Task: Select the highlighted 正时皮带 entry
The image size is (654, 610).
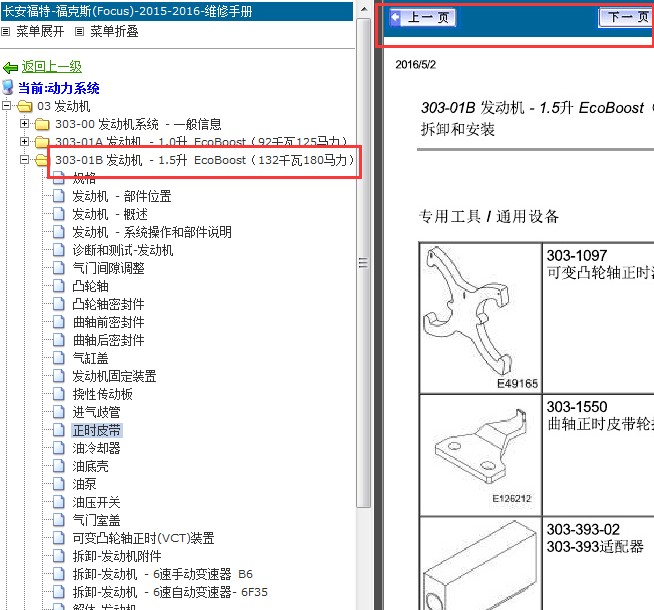Action: [x=96, y=430]
